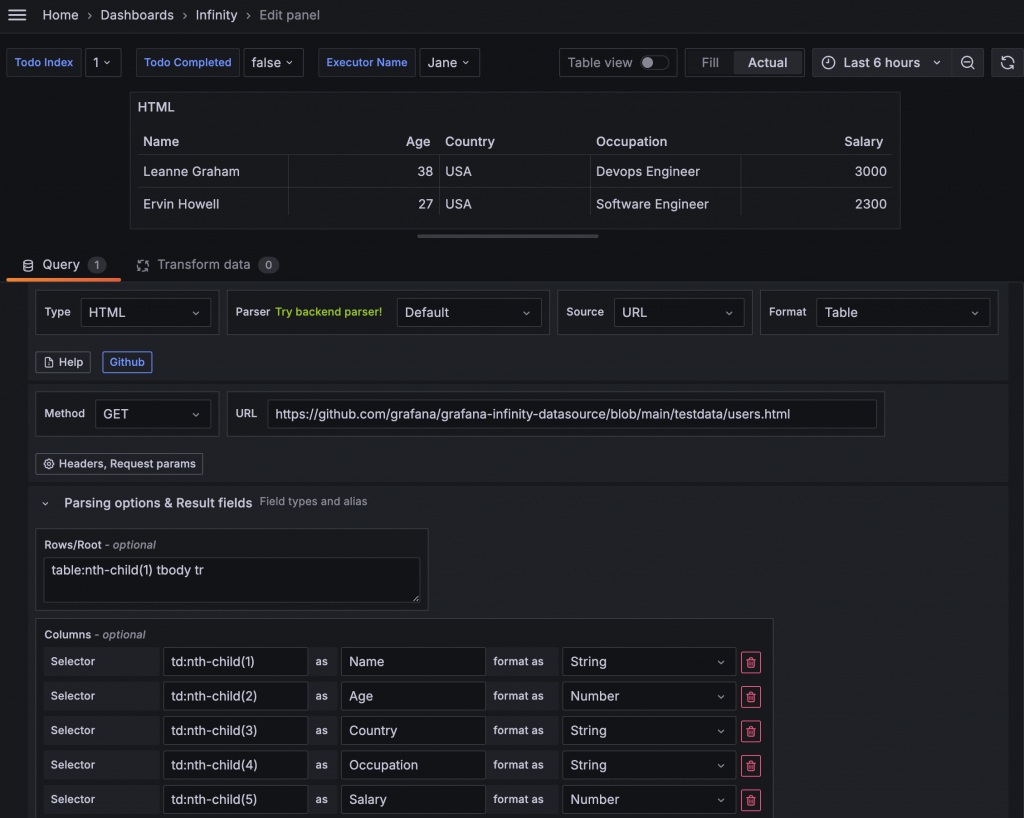Delete the Country column selector row
The width and height of the screenshot is (1024, 818).
(x=750, y=731)
